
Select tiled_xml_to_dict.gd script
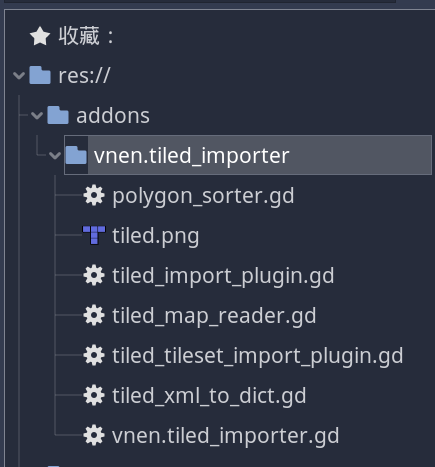tap(209, 396)
